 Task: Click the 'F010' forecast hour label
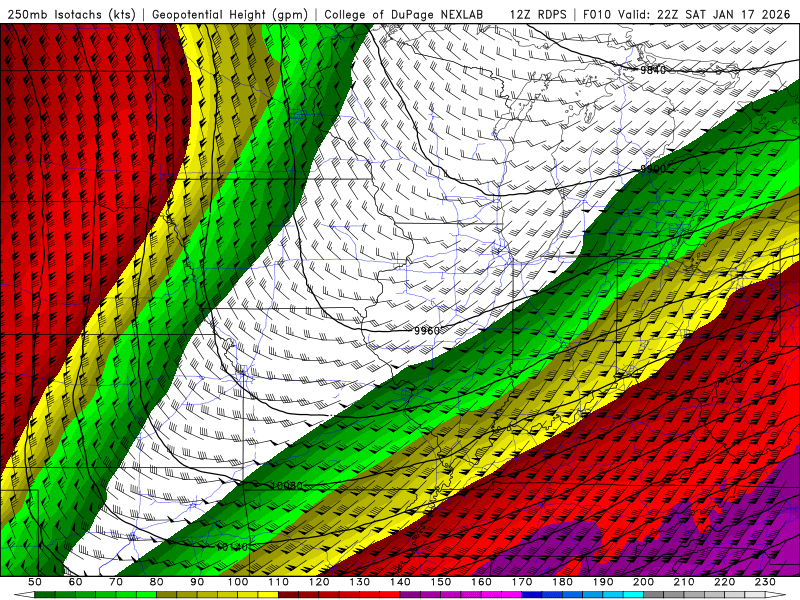tap(596, 14)
